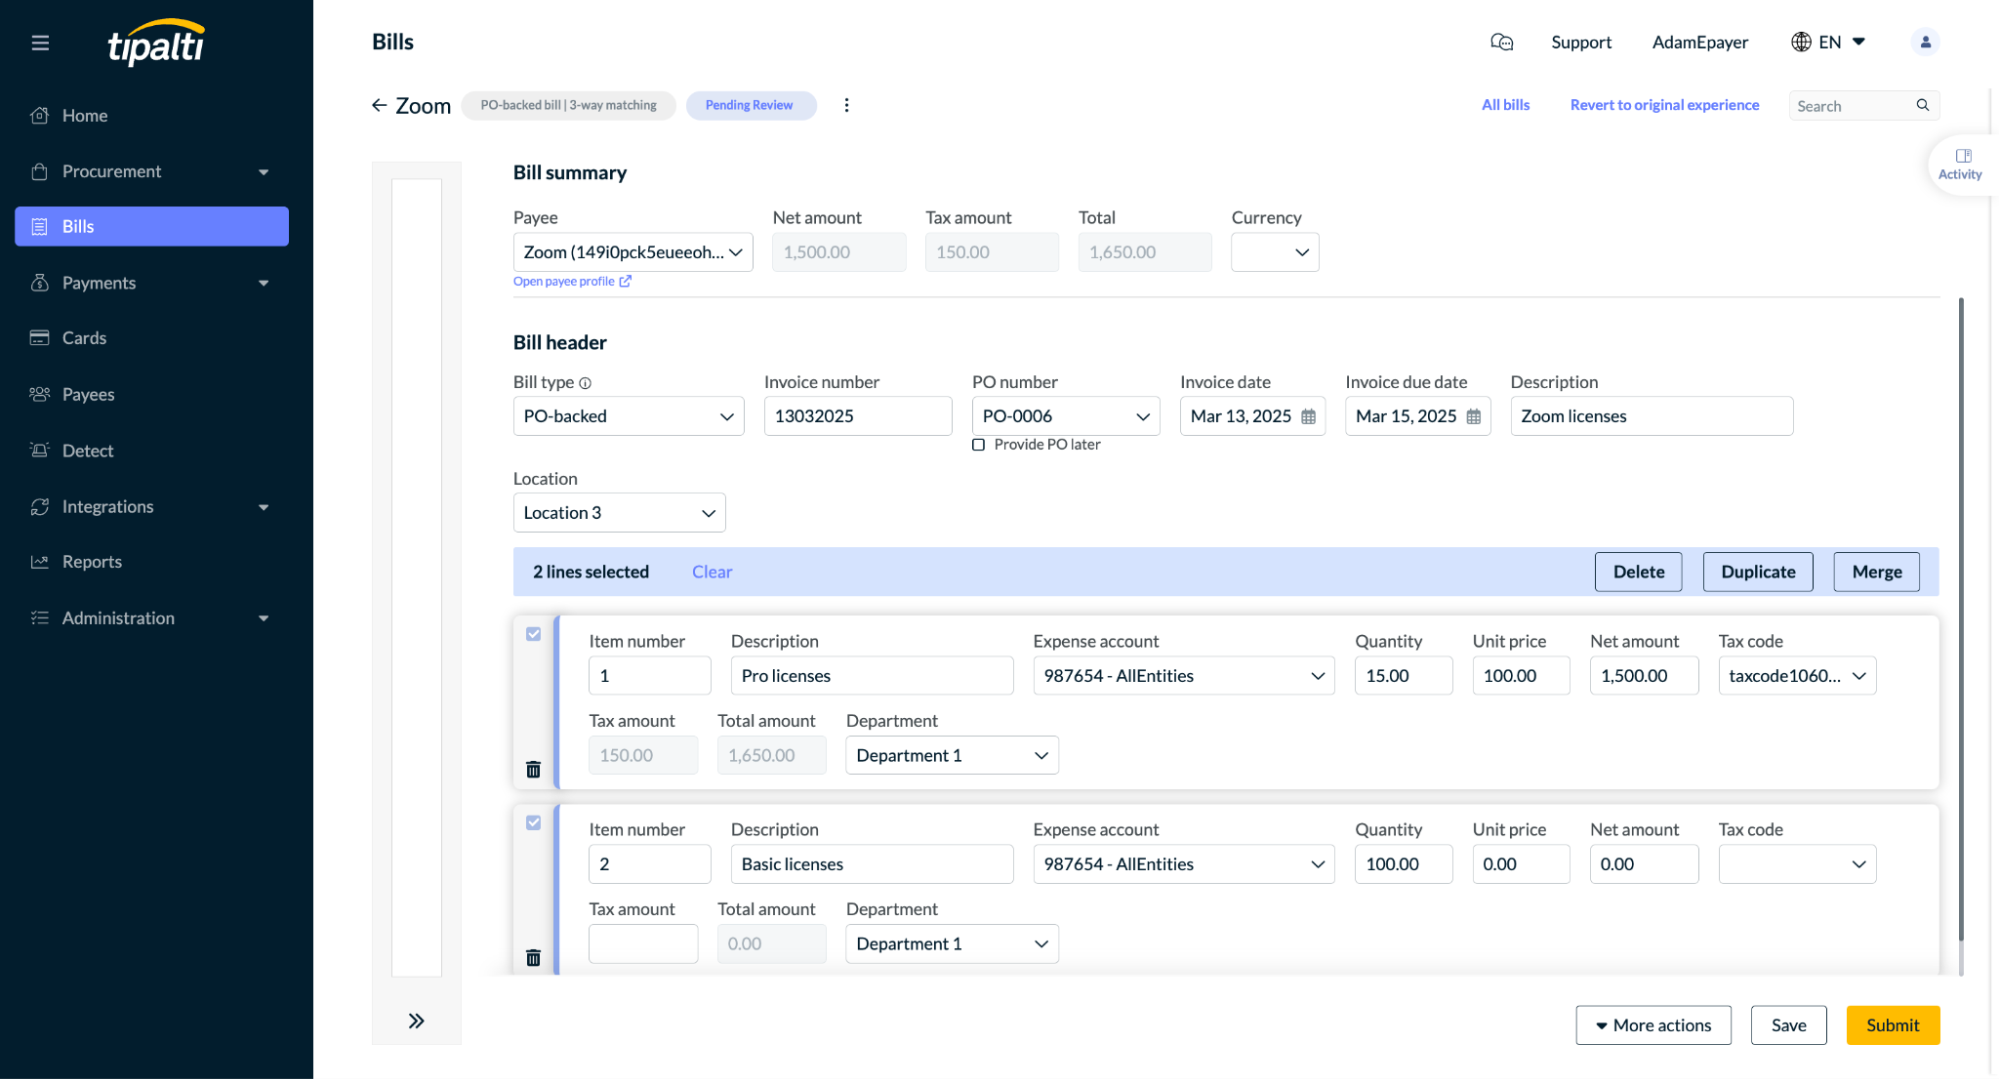1999x1080 pixels.
Task: Open Department dropdown for Pro licenses line
Action: click(952, 755)
